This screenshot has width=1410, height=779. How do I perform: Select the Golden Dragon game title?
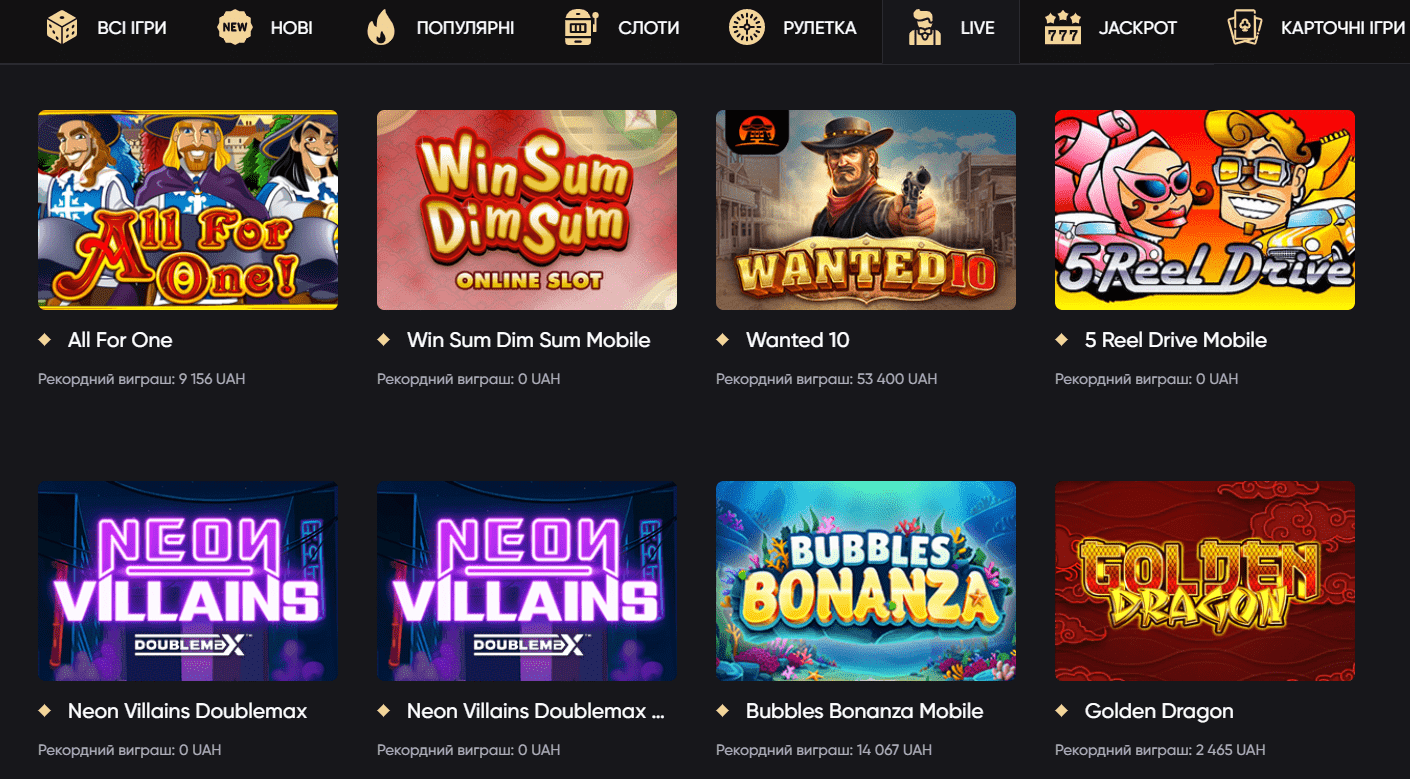click(x=1159, y=710)
